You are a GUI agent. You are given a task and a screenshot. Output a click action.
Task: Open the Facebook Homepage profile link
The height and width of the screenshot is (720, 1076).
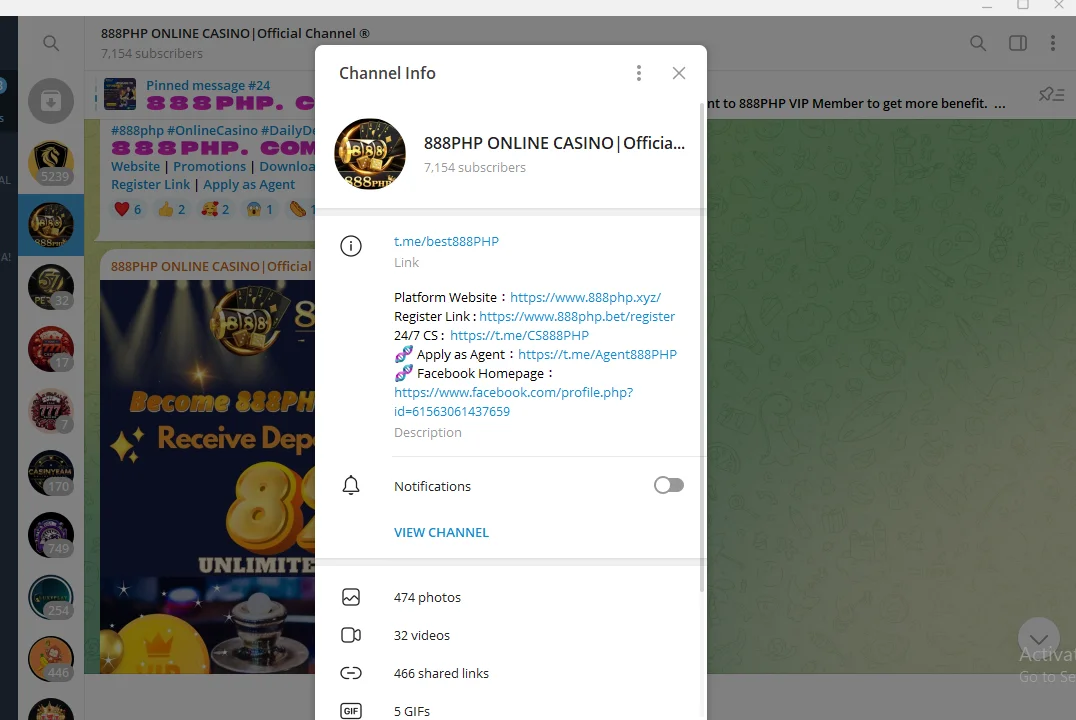tap(513, 402)
